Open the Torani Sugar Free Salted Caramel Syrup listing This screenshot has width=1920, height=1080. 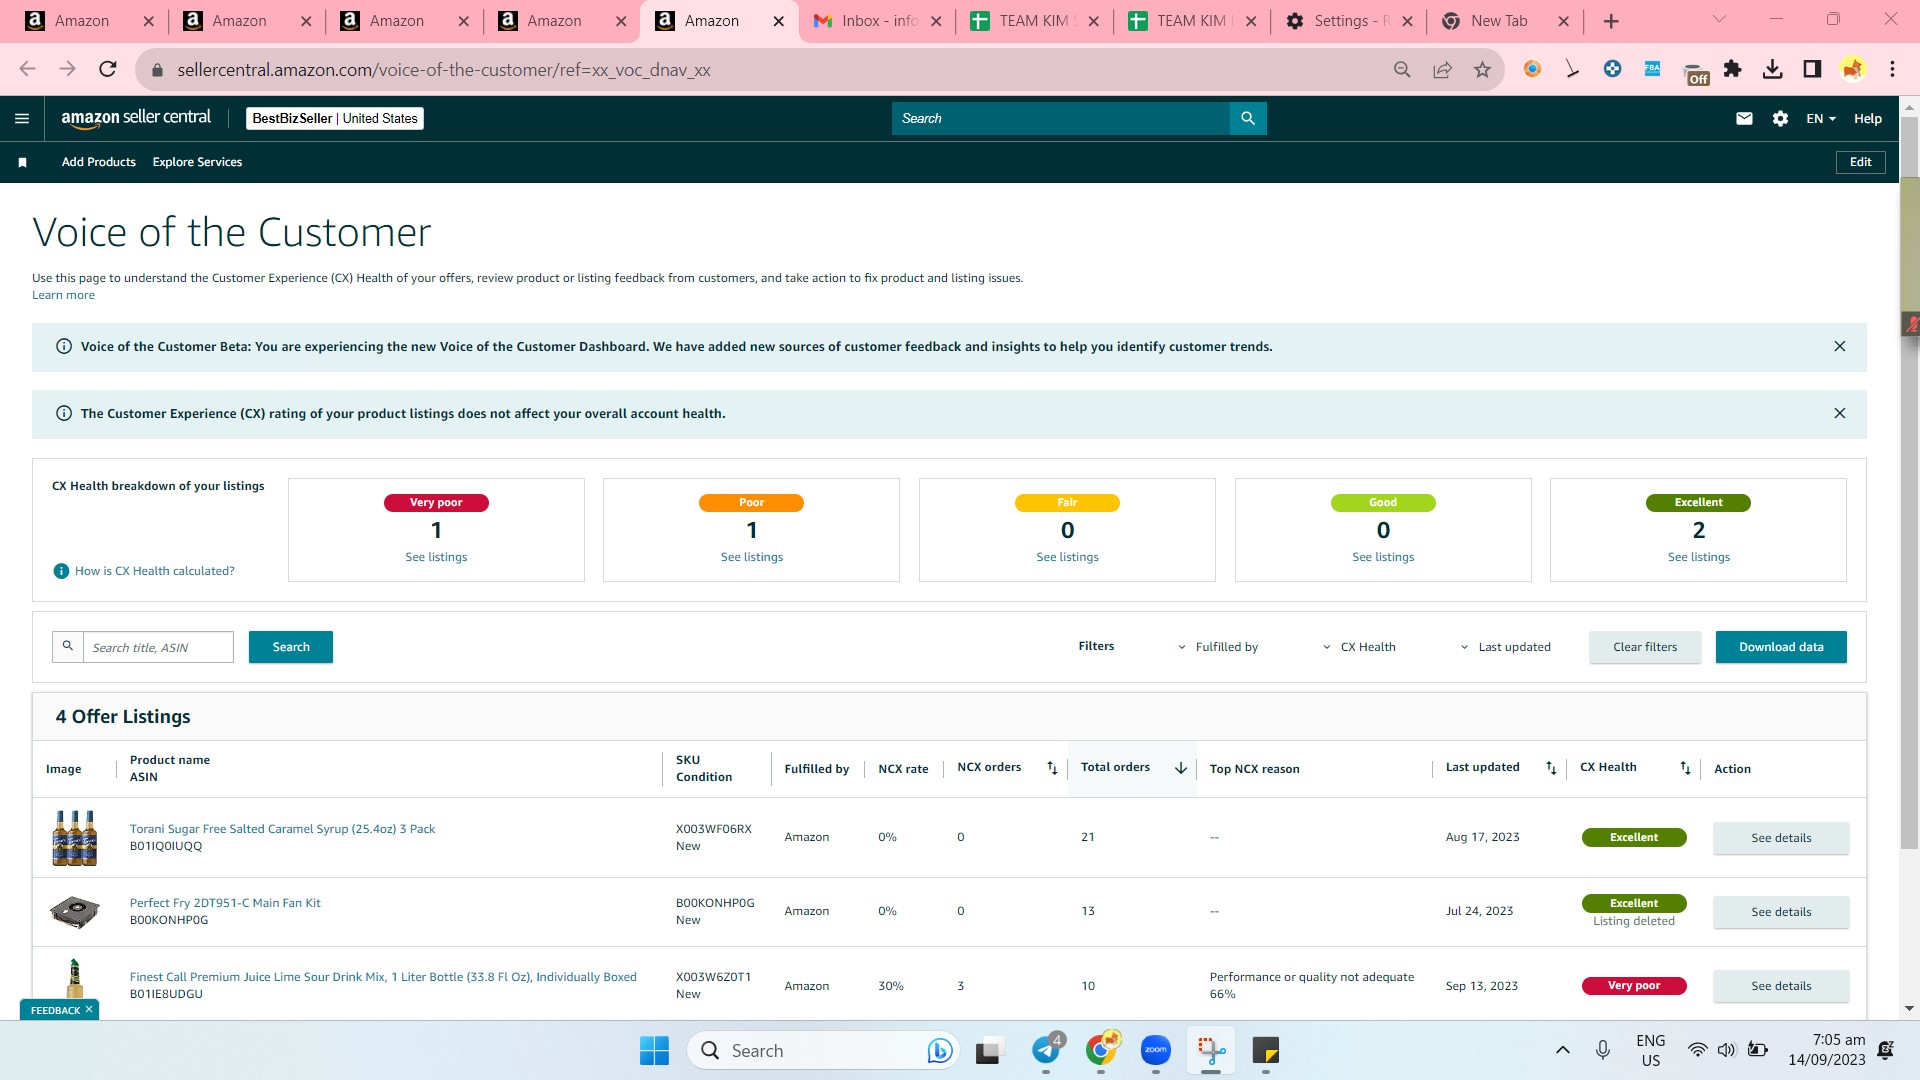point(282,829)
